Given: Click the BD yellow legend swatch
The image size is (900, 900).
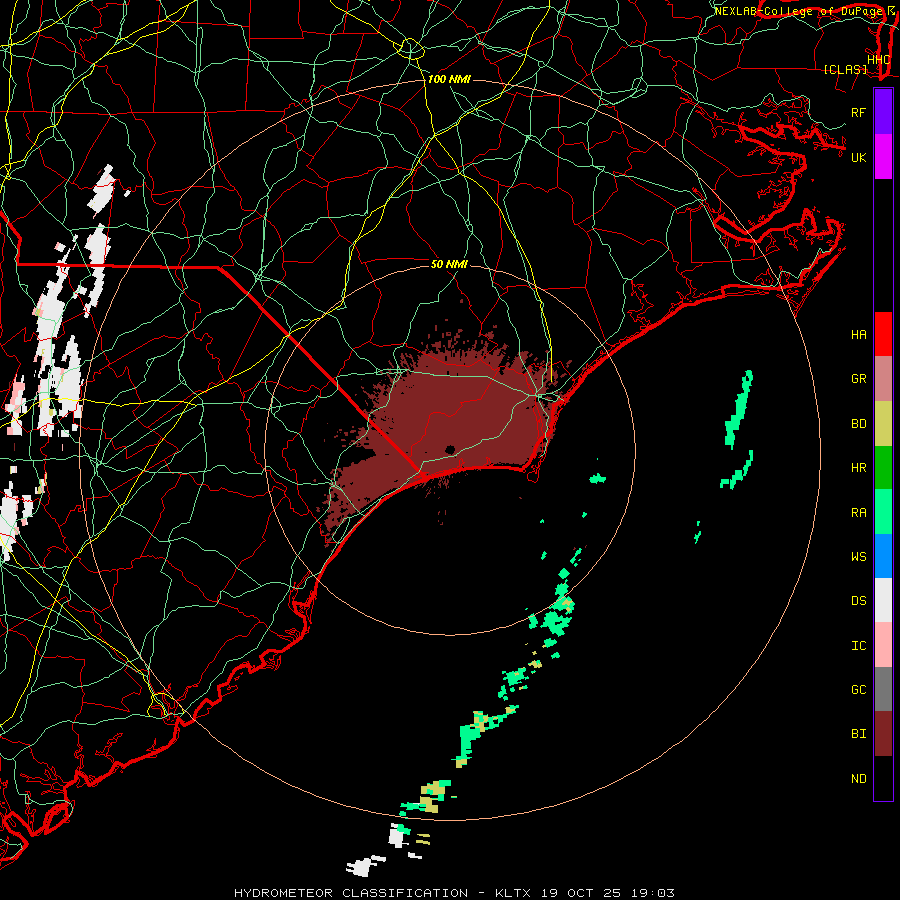Looking at the screenshot, I should [883, 424].
